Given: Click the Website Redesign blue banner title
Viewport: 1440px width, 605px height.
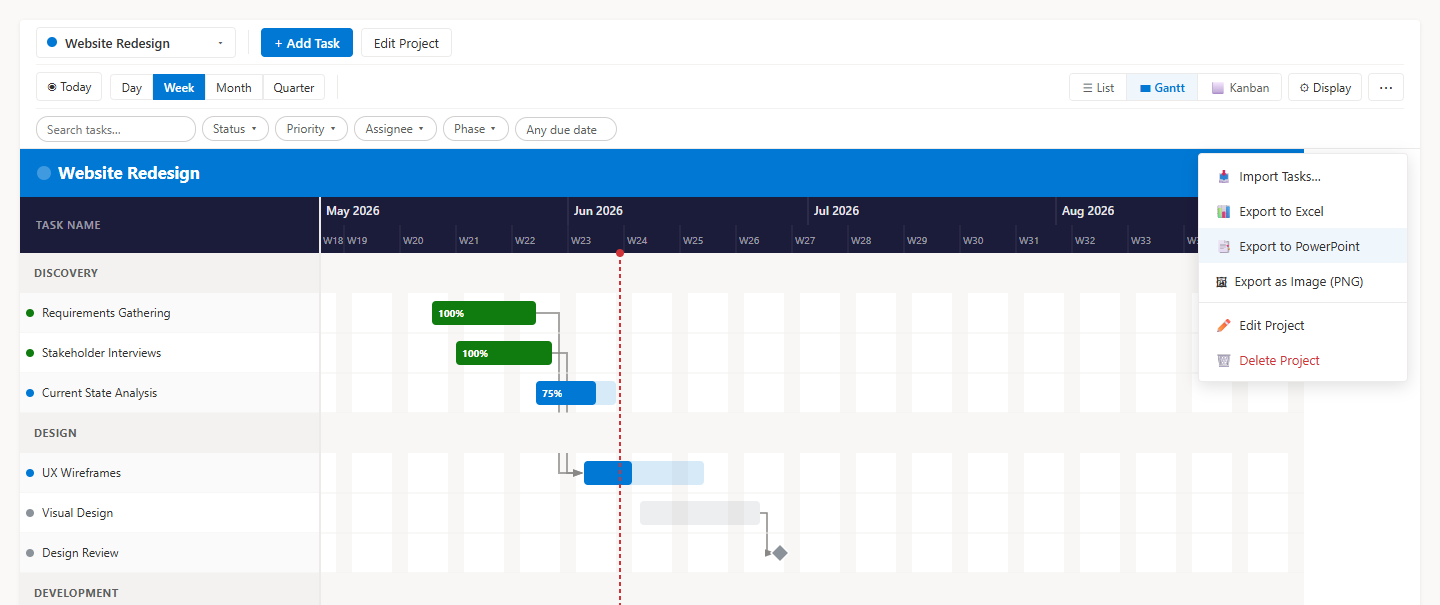Looking at the screenshot, I should point(129,173).
